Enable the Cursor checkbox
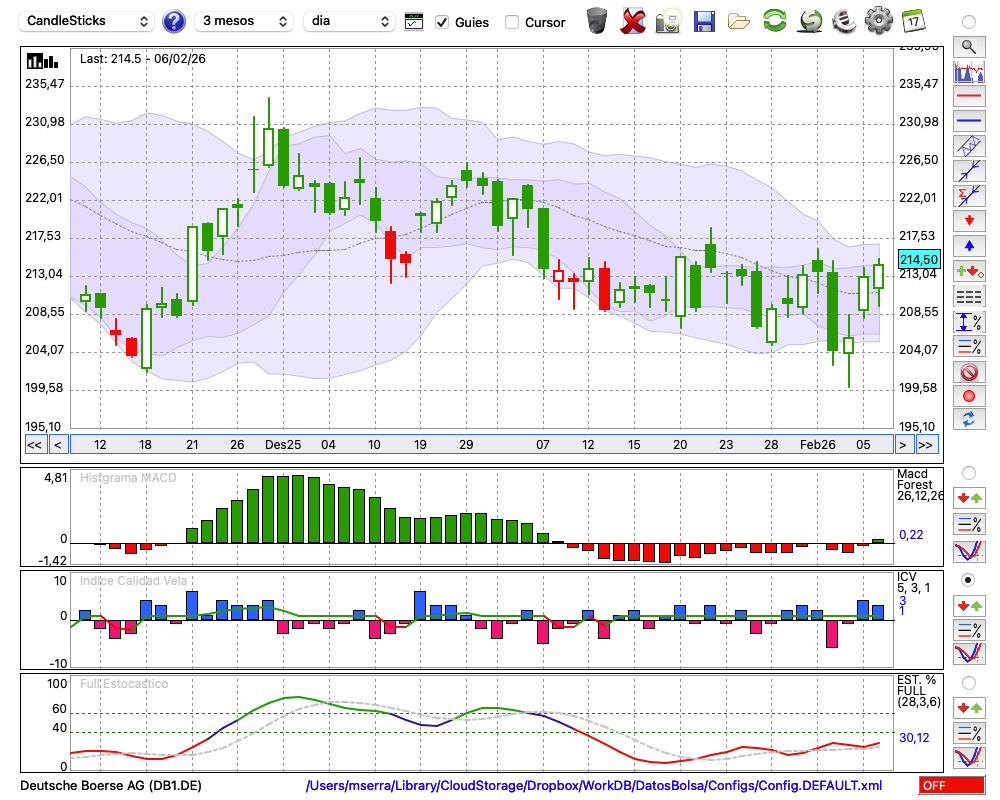The image size is (1000, 800). pos(512,22)
